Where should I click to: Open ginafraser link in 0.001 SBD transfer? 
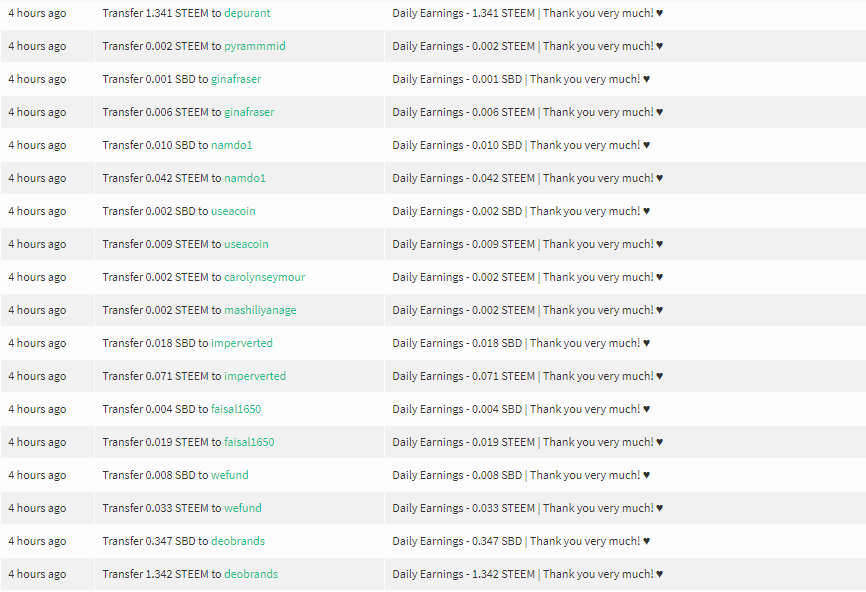(x=236, y=79)
